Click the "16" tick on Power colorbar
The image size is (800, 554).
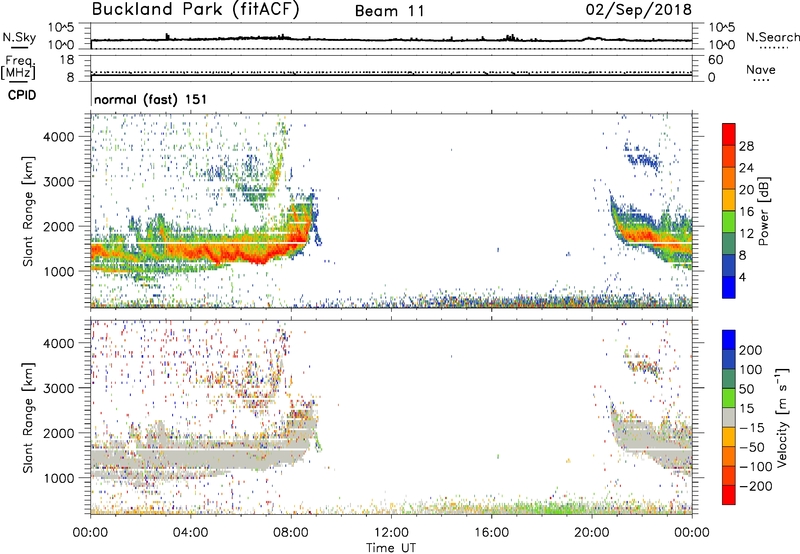(746, 212)
